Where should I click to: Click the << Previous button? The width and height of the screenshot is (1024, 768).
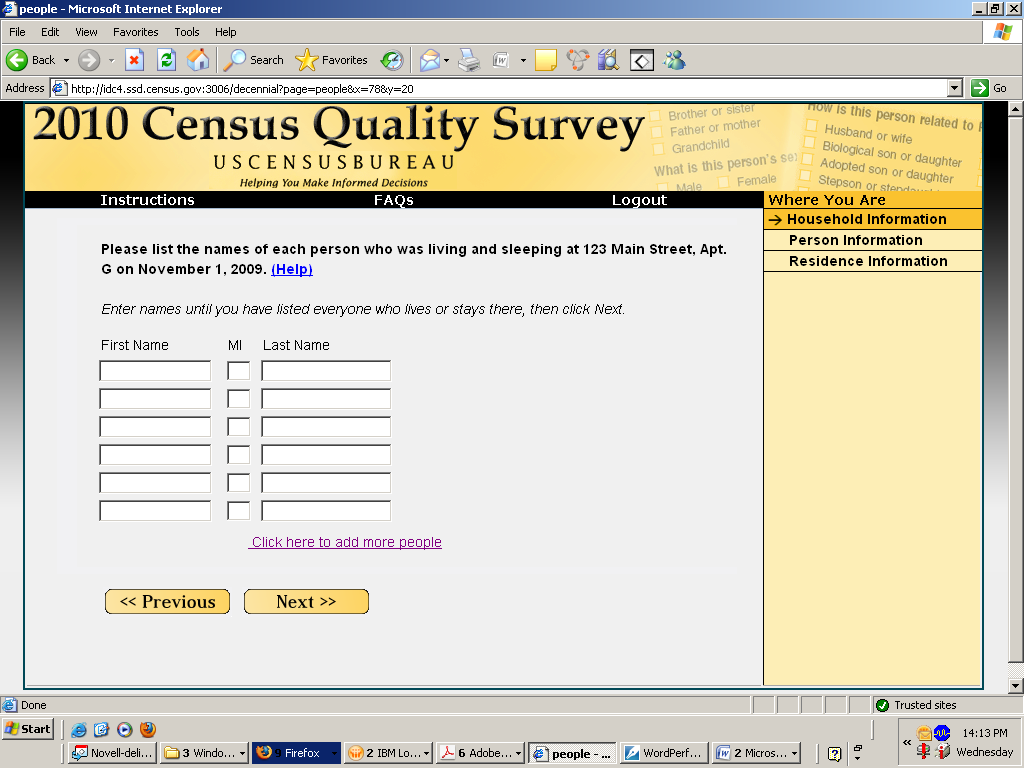pos(167,601)
